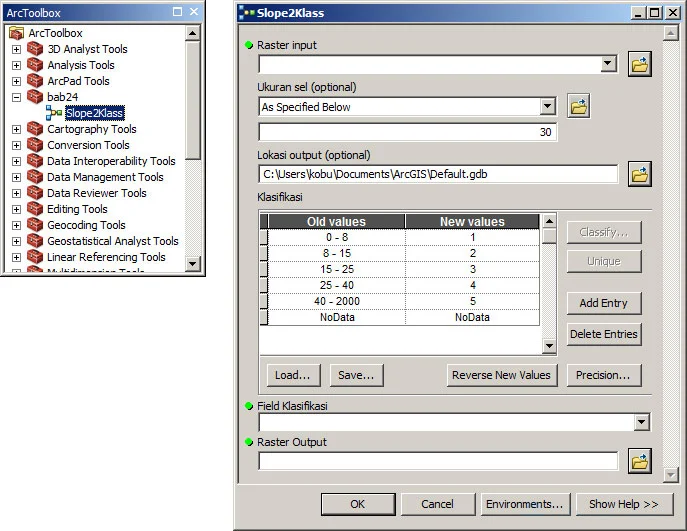Click the Old values column header
The height and width of the screenshot is (531, 687).
(x=336, y=222)
